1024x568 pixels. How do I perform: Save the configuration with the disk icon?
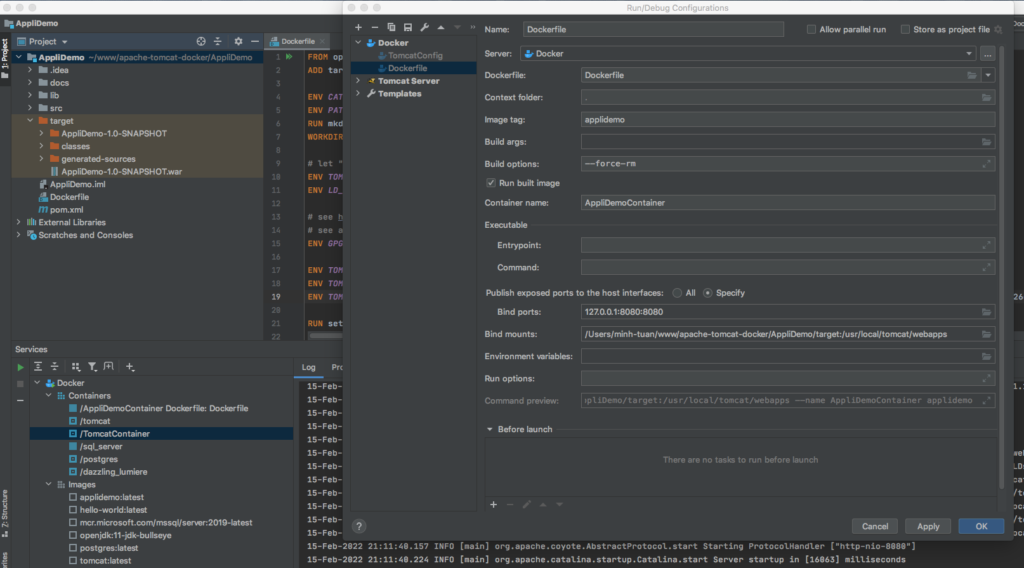407,27
